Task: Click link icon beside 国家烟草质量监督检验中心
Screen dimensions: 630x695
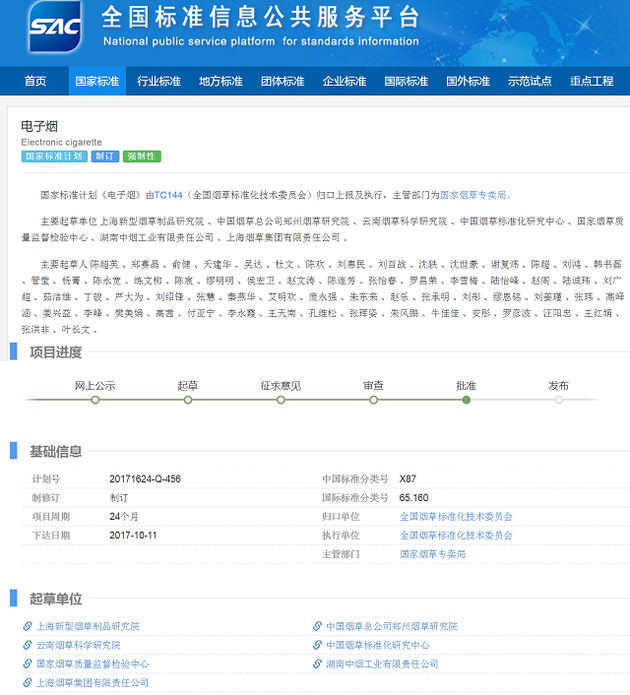Action: pyautogui.click(x=27, y=664)
